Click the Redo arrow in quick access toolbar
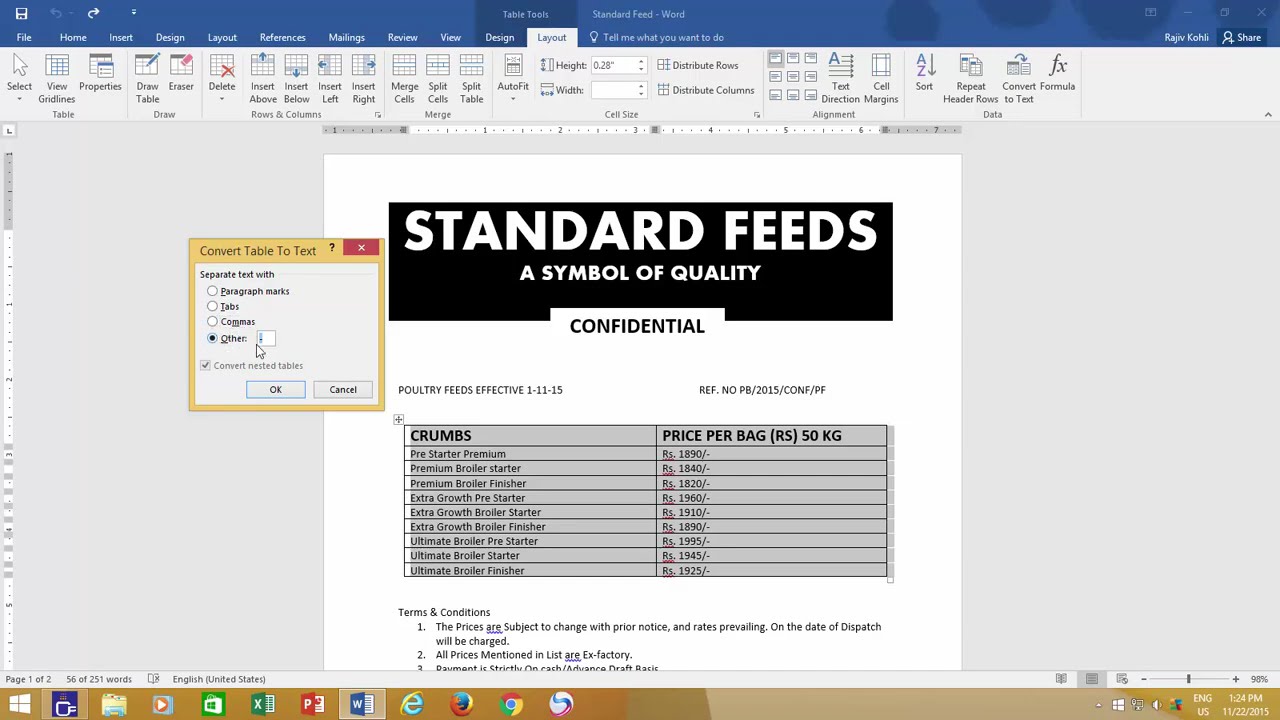The width and height of the screenshot is (1280, 720). pos(93,13)
